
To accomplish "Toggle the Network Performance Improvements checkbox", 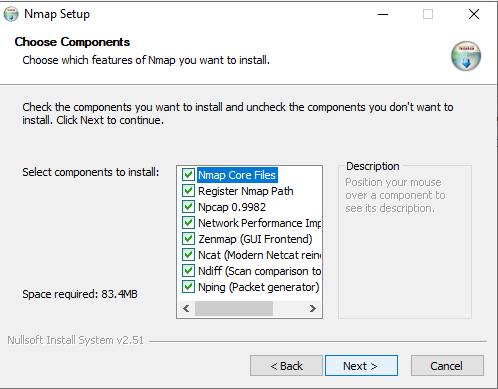I will point(188,223).
